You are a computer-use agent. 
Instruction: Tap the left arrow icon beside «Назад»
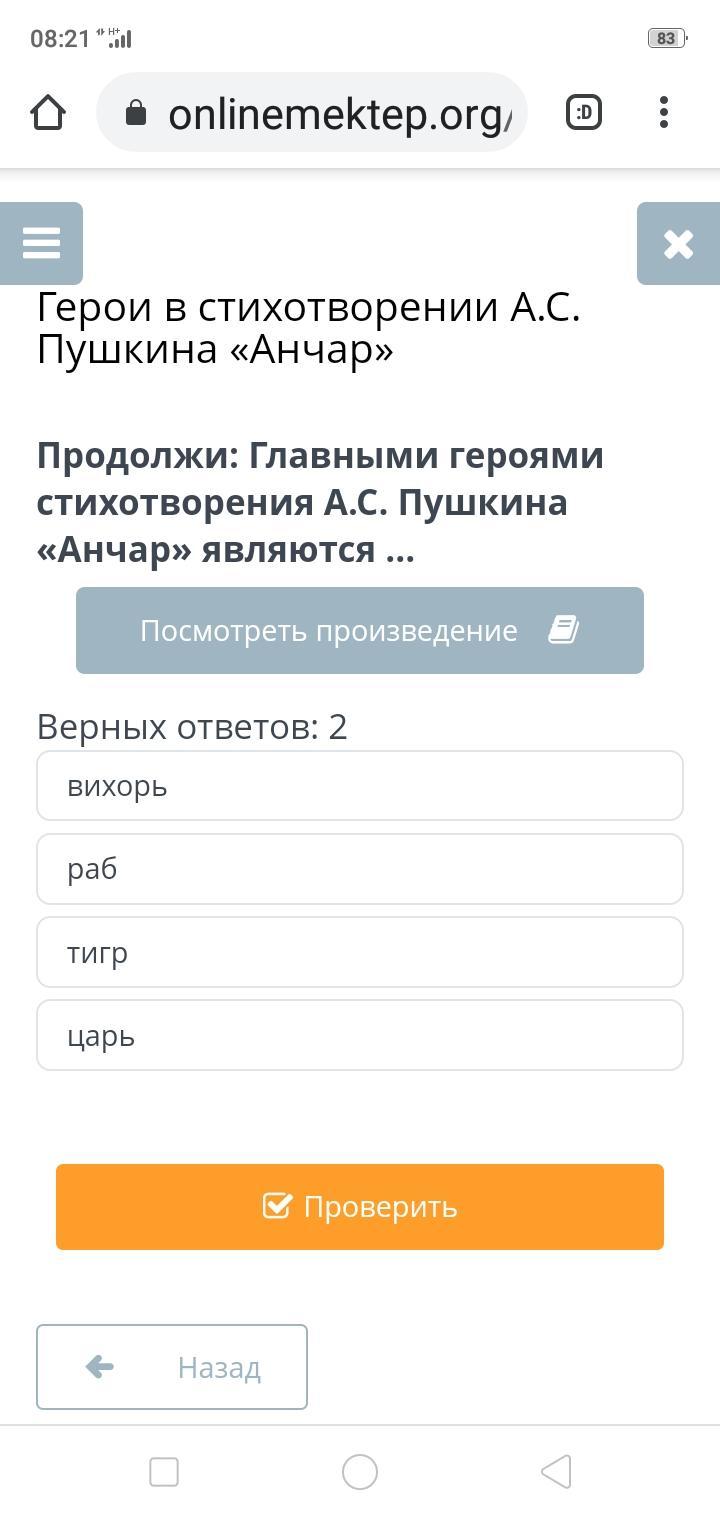pos(100,1366)
